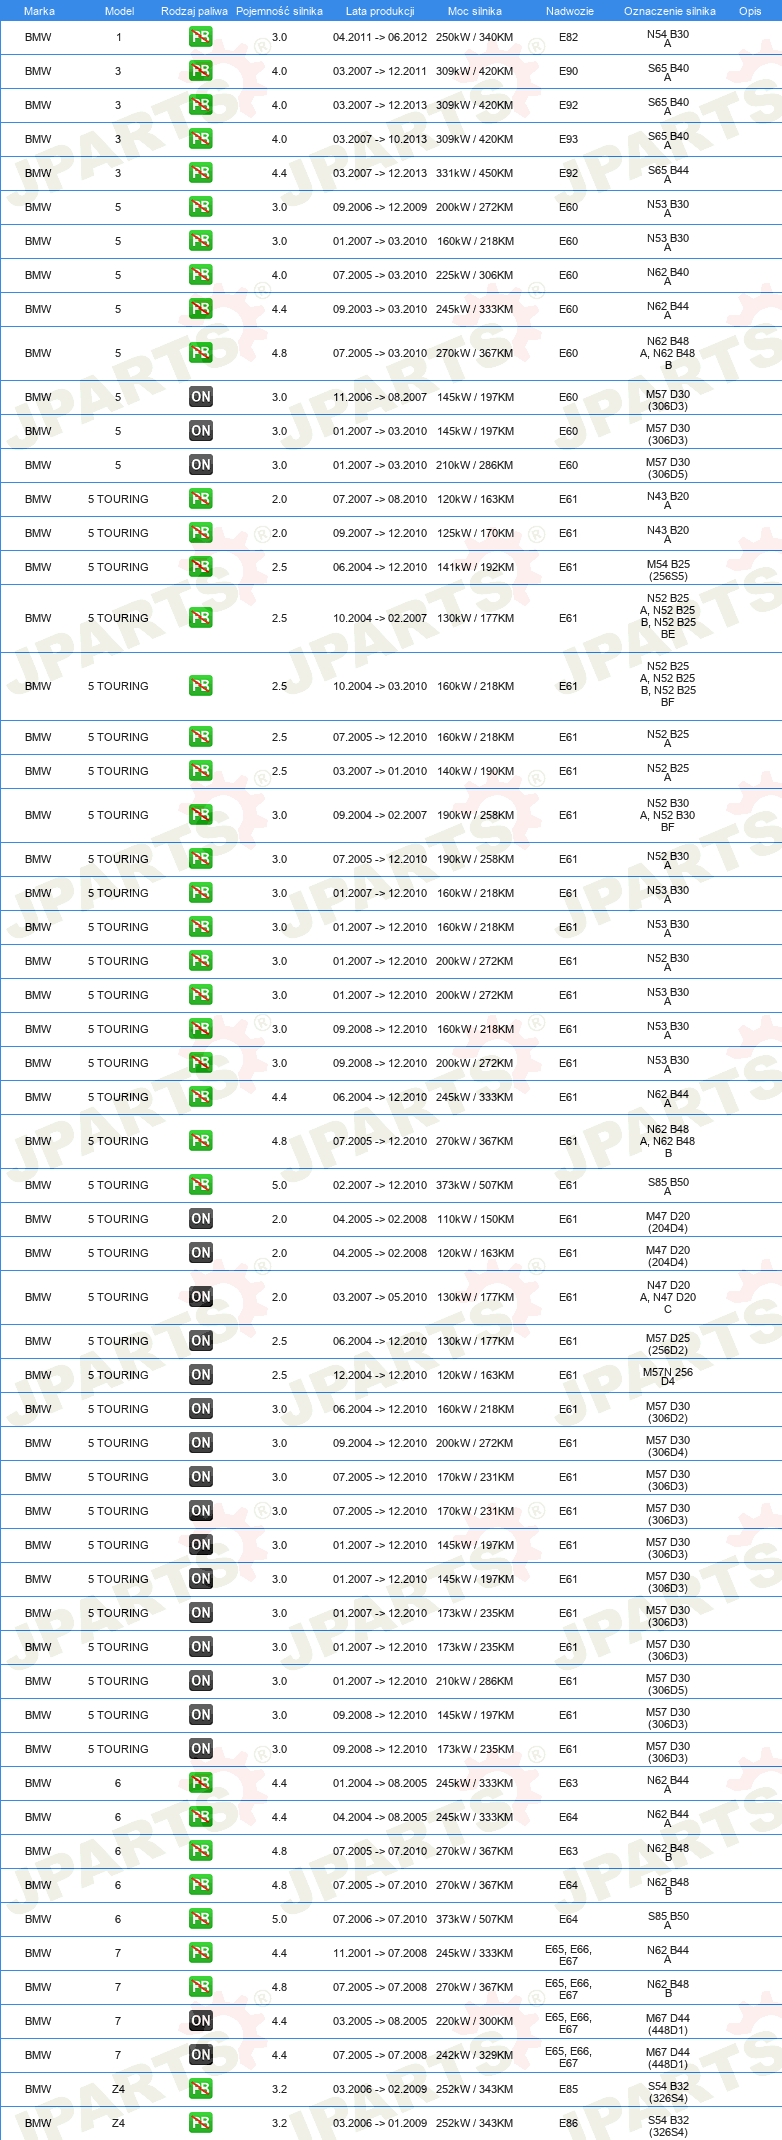Select the E63 cell in the 01.2004 -> 08.2005 row

(568, 1783)
